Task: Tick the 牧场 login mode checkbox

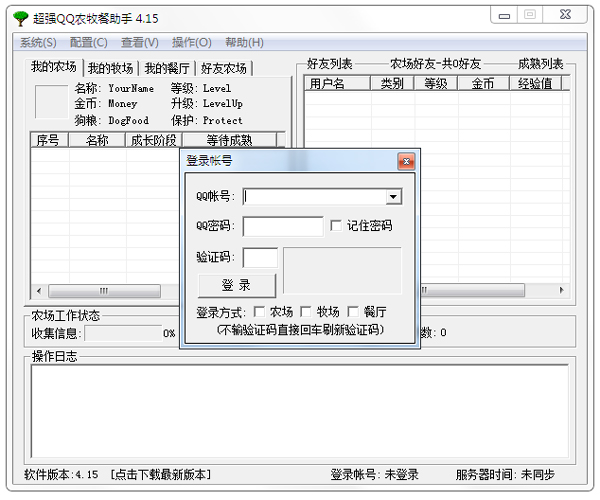Action: coord(305,312)
